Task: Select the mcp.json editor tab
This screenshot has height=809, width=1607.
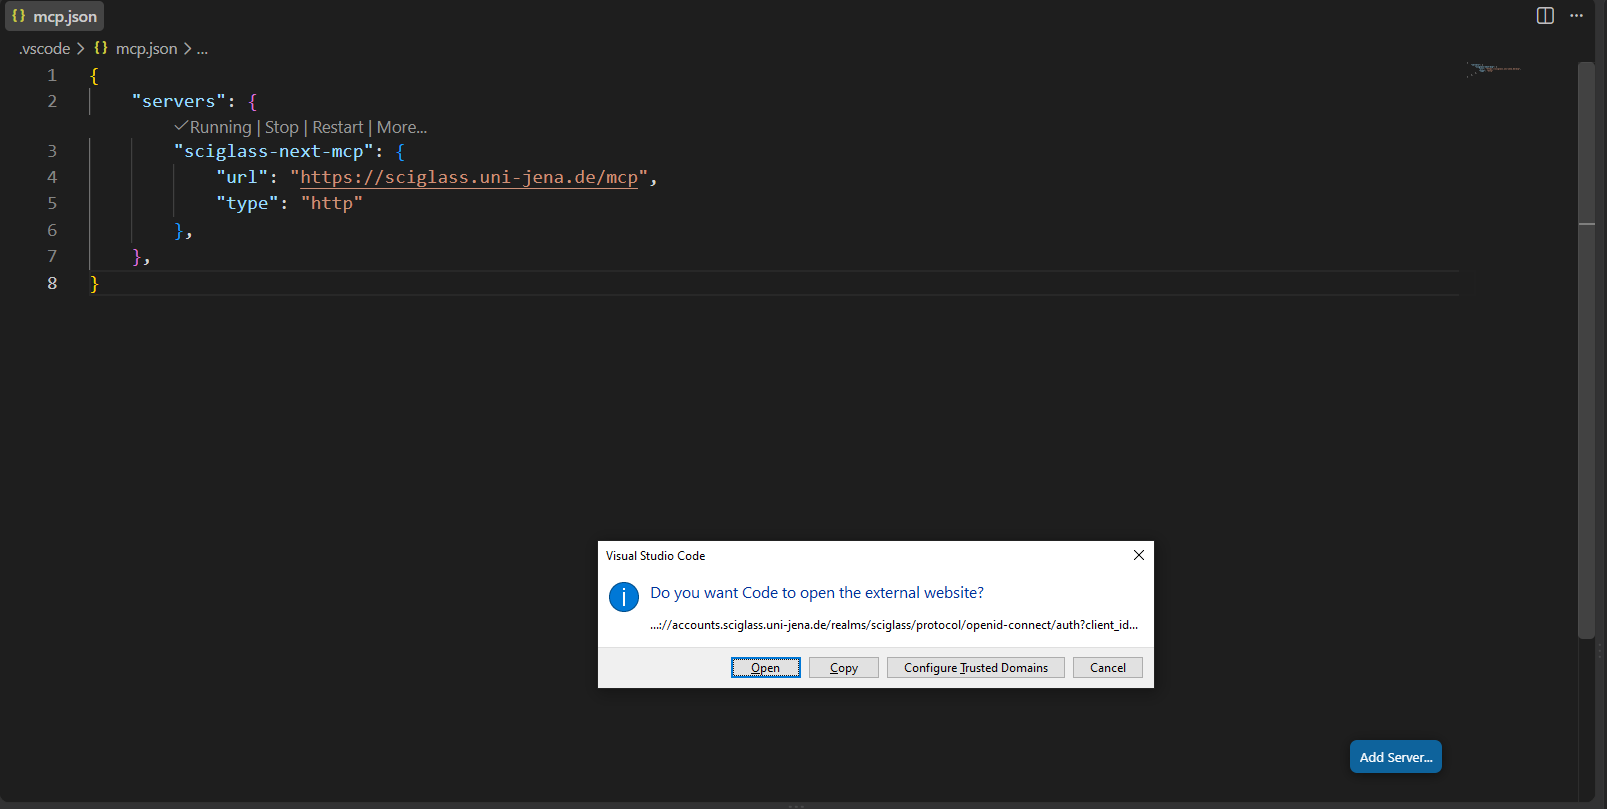Action: coord(54,17)
